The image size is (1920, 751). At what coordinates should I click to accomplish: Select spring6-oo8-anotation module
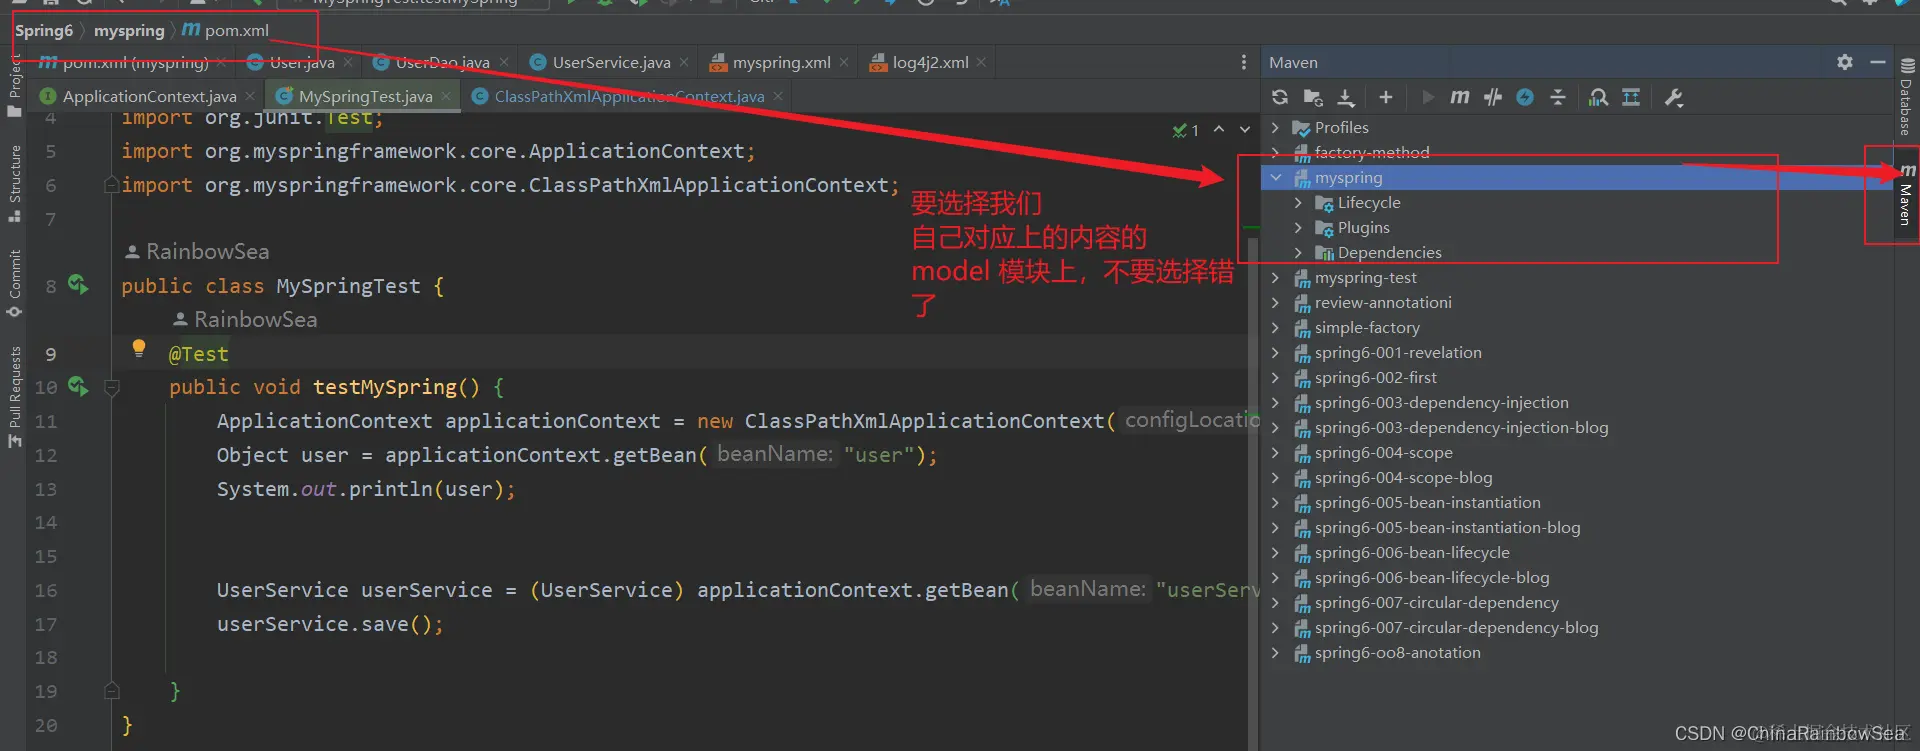(x=1397, y=653)
